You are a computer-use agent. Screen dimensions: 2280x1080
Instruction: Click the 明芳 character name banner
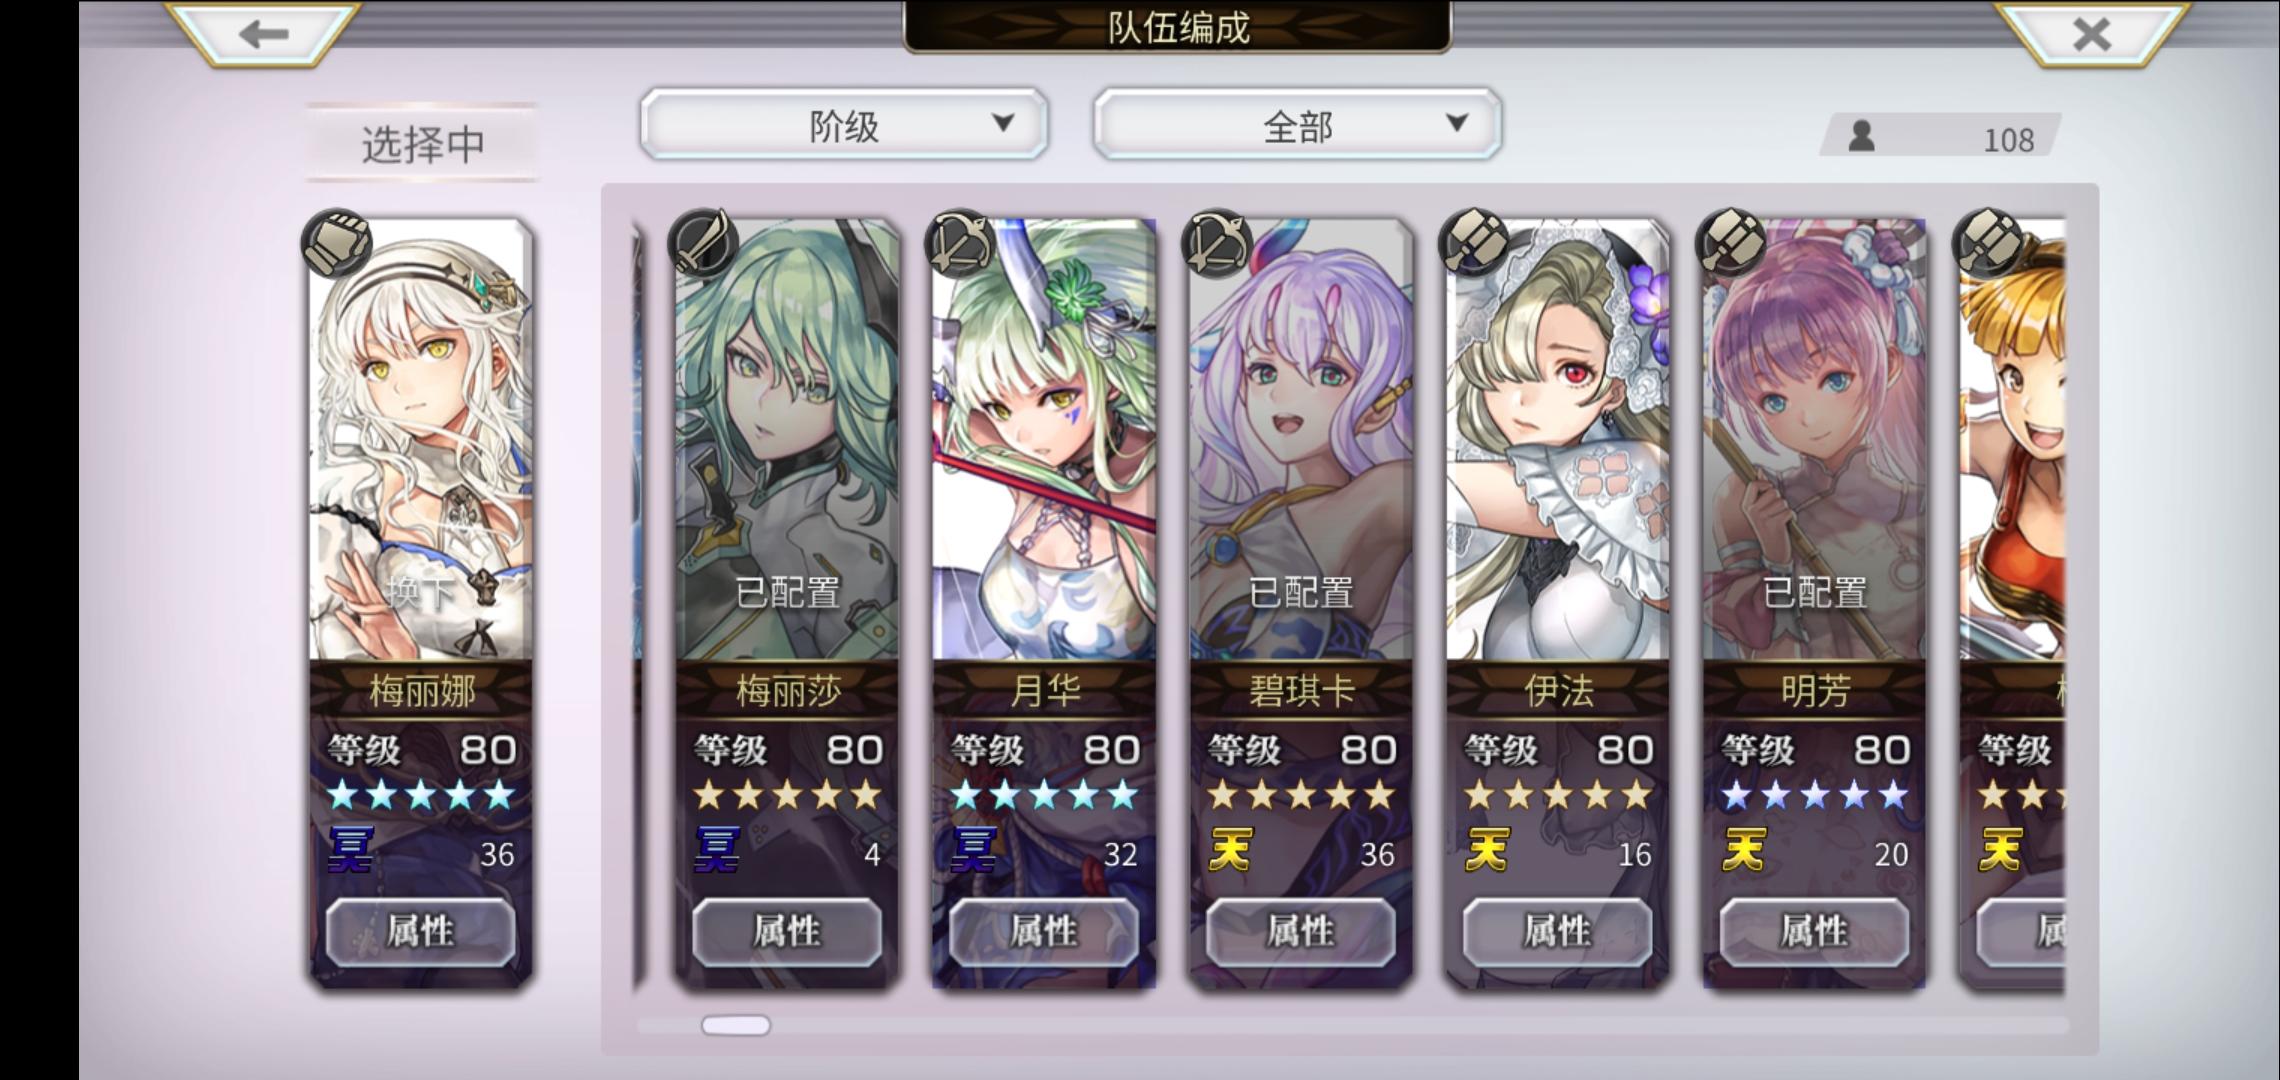click(1814, 690)
